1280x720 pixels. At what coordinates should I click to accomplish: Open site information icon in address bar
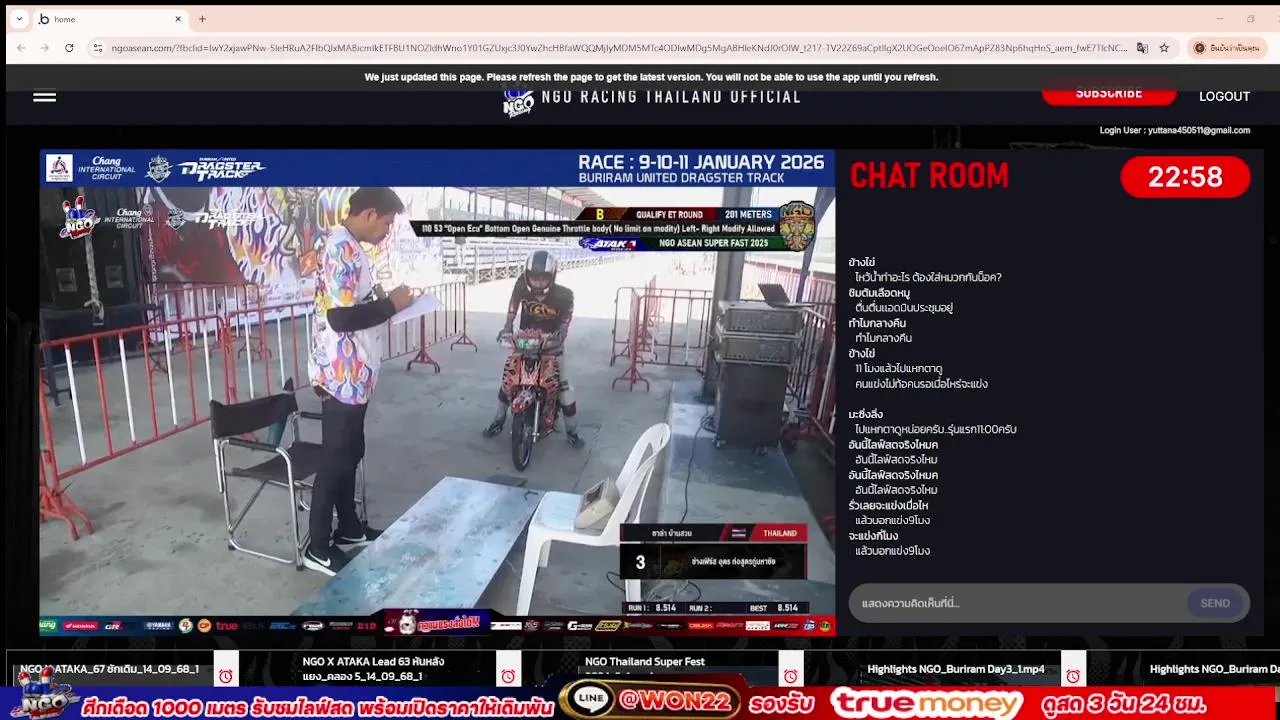tap(97, 48)
